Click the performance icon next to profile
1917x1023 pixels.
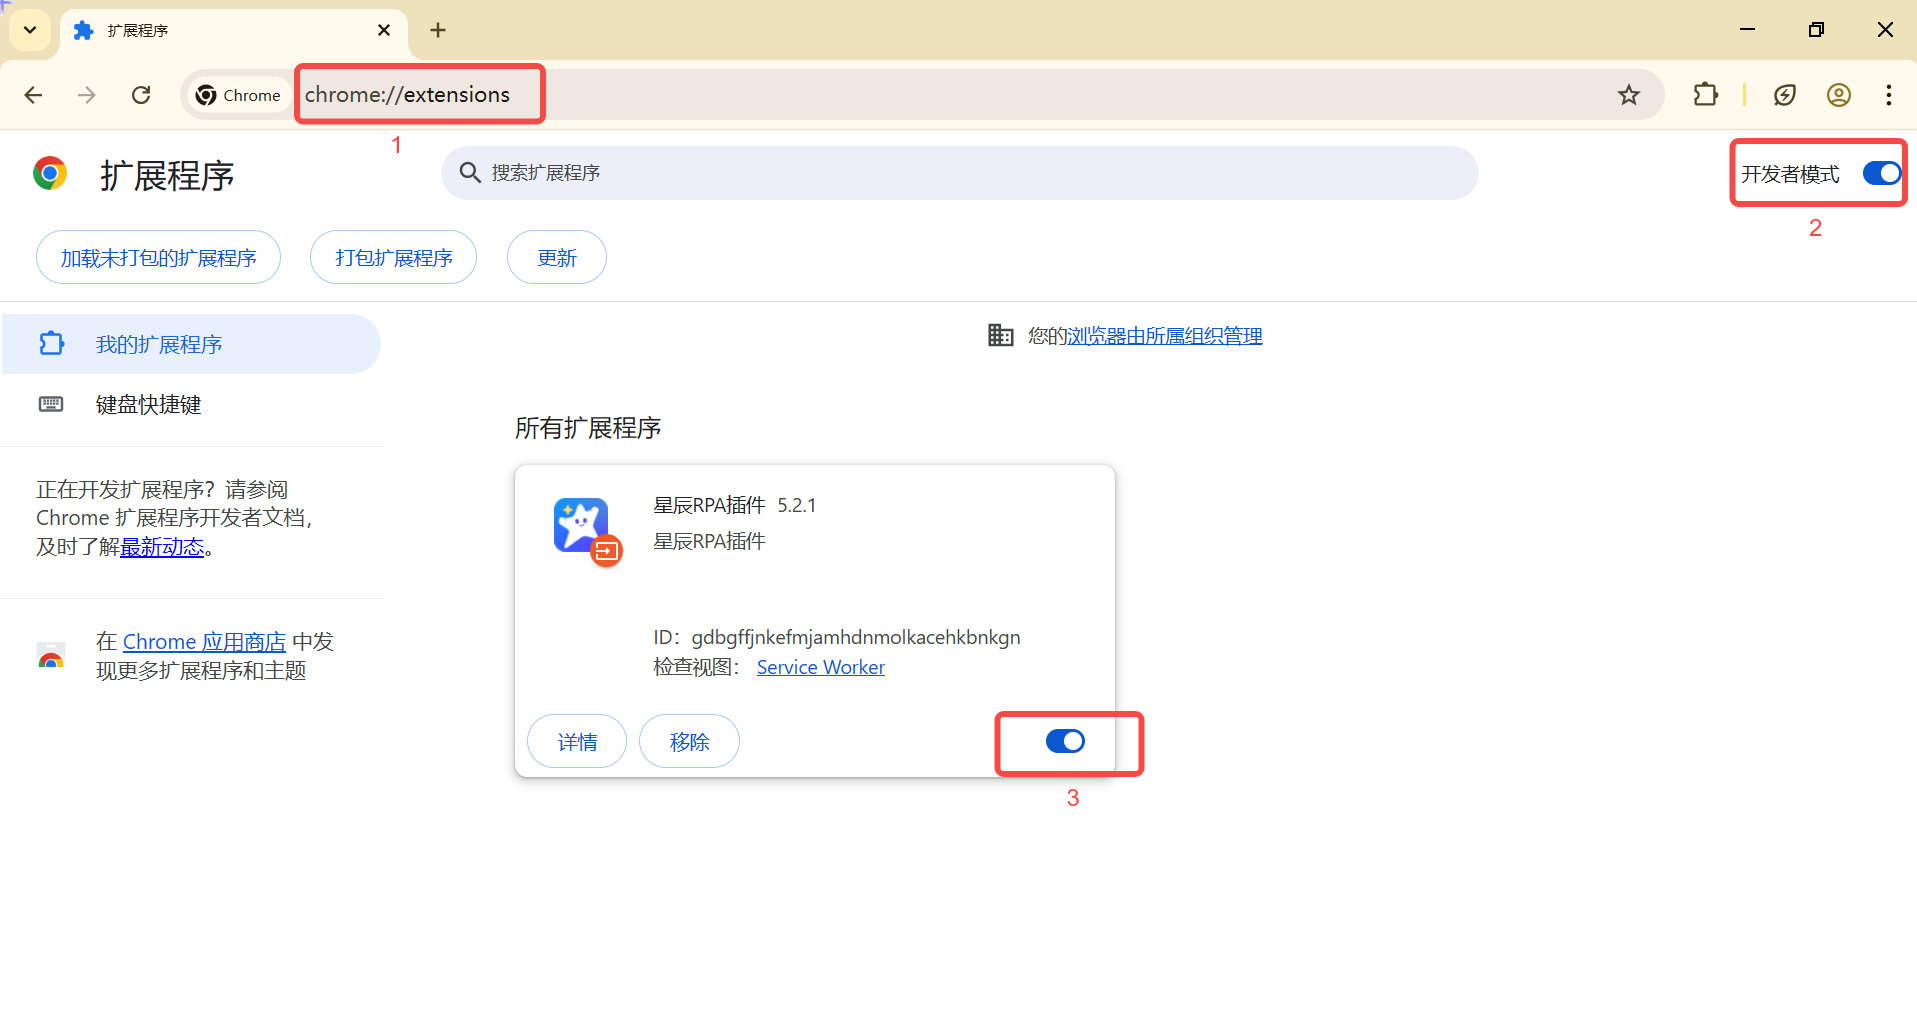[x=1784, y=95]
